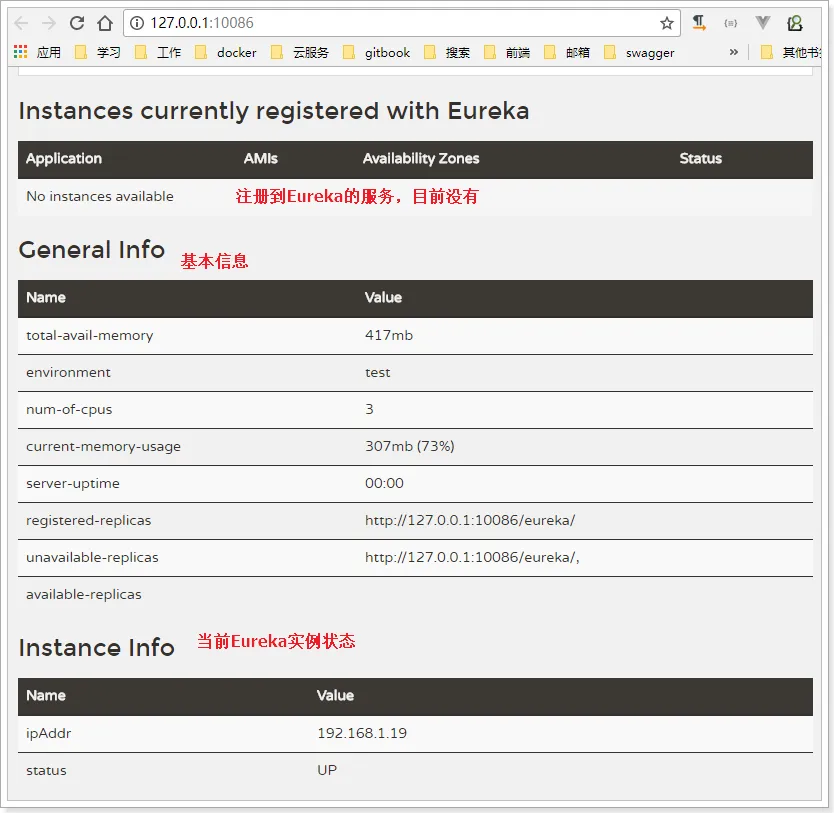This screenshot has height=813, width=834.
Task: Click the num-of-cpus row name
Action: [x=69, y=409]
